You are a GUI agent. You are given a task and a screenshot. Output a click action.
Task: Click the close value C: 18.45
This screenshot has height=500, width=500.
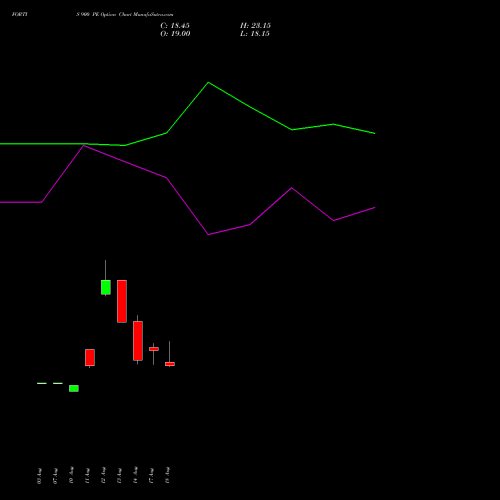175,26
